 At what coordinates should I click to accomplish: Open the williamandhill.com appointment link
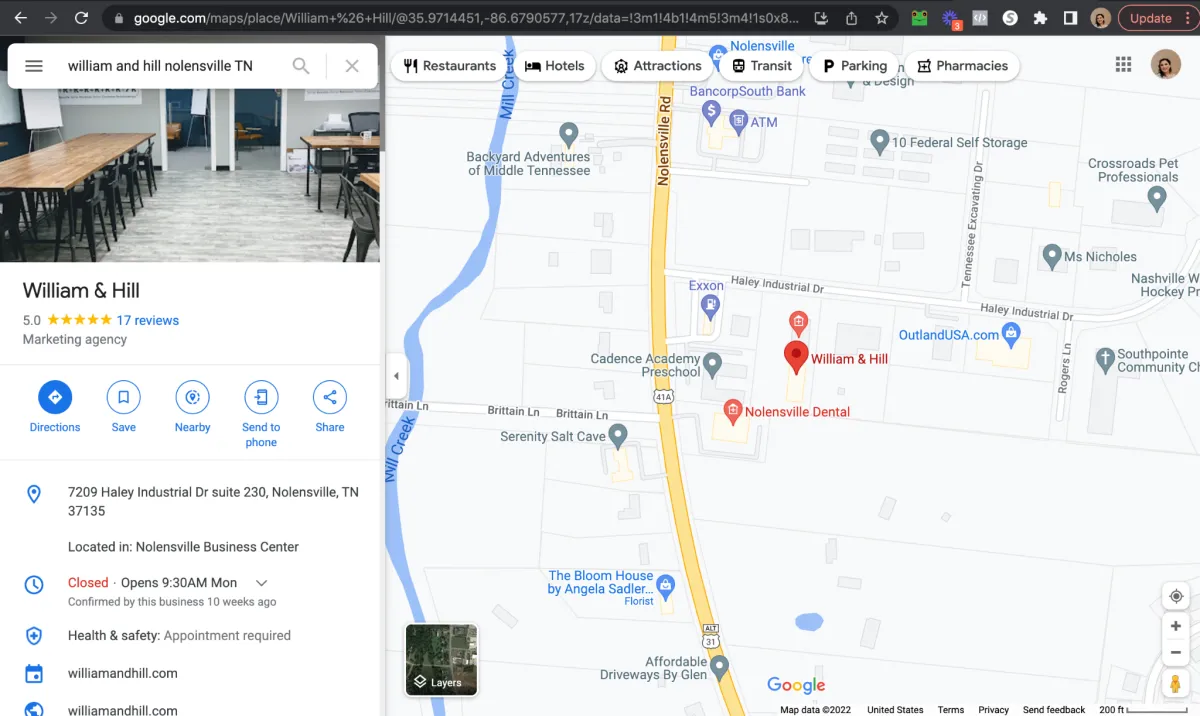point(123,674)
